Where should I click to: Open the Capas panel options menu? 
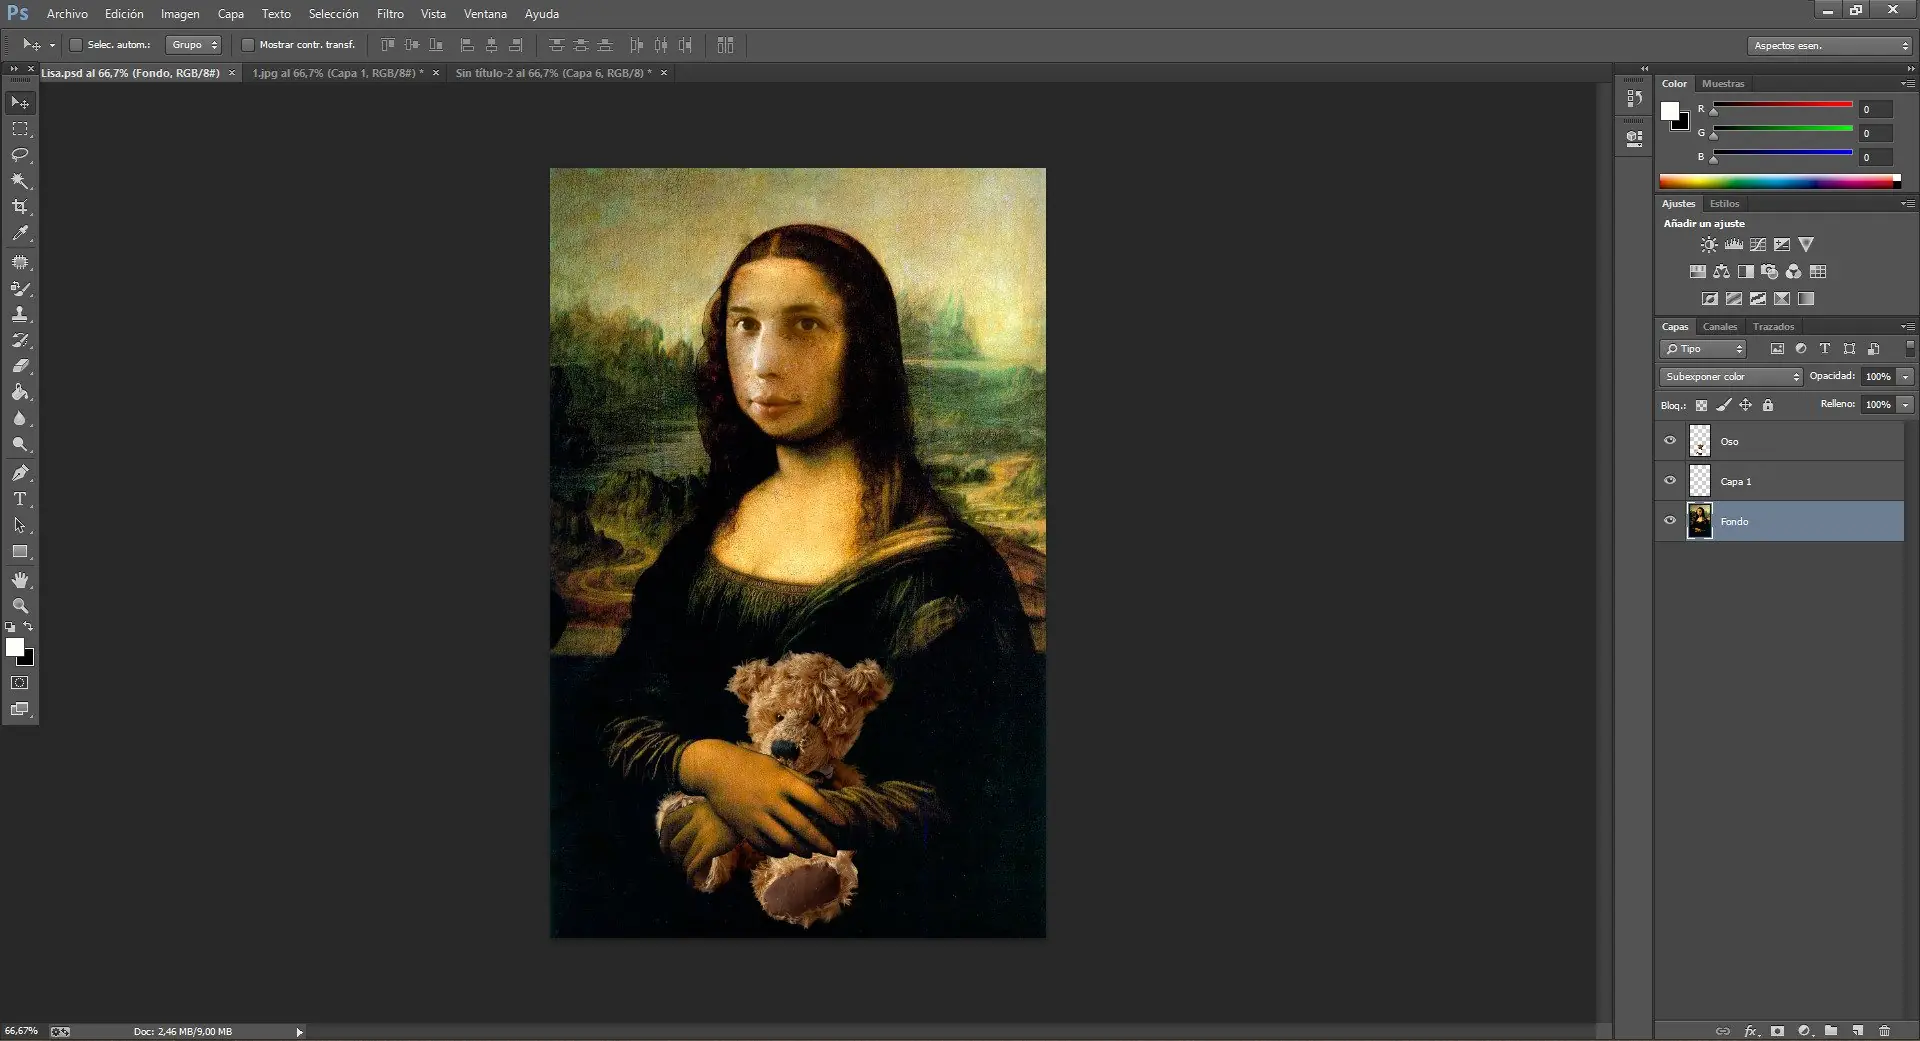click(x=1908, y=327)
